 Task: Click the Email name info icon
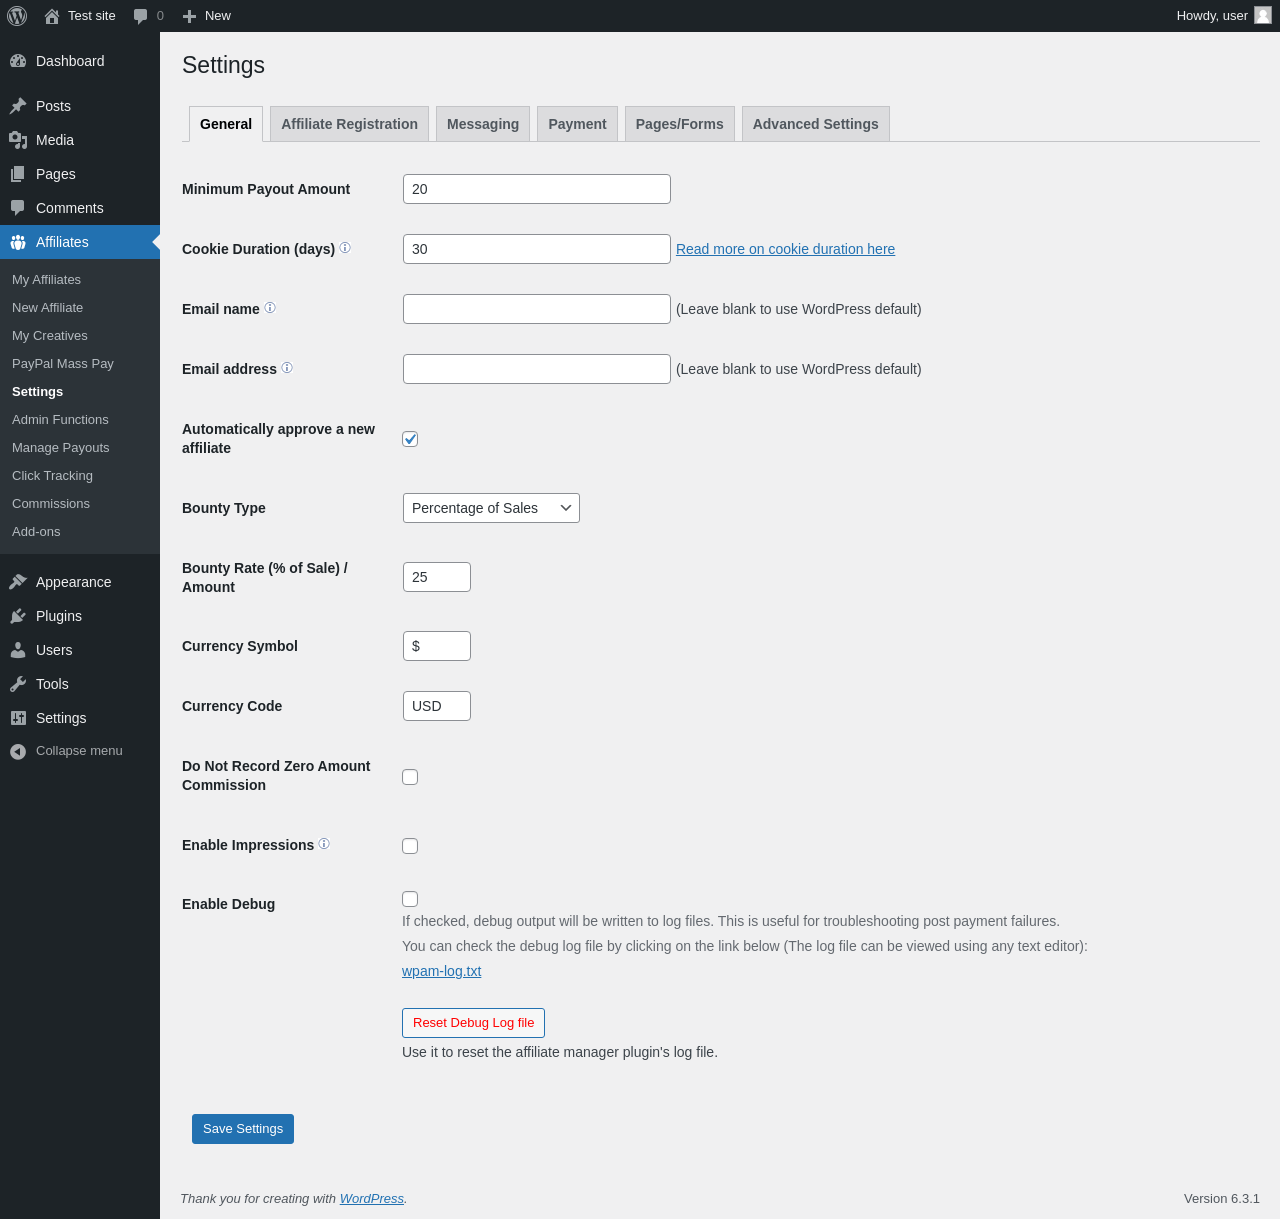(270, 308)
